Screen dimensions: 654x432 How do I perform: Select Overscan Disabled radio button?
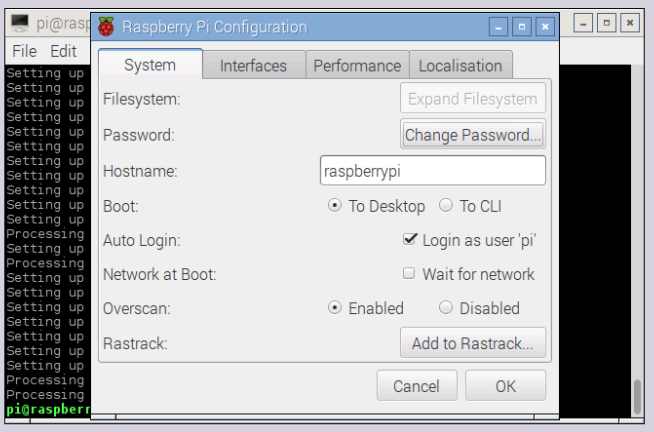click(446, 308)
